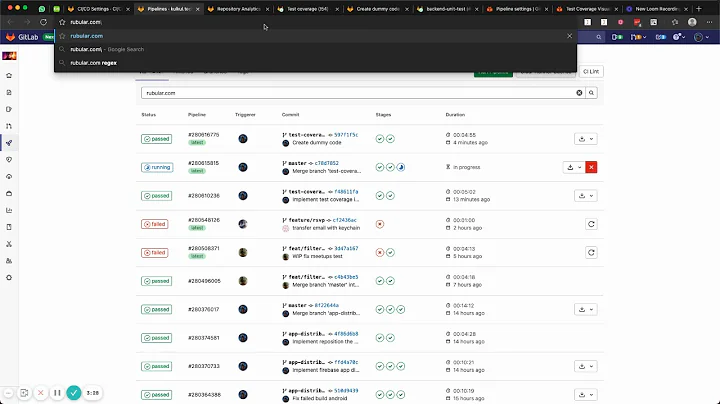
Task: Open browser profile avatar
Action: pyautogui.click(x=692, y=22)
